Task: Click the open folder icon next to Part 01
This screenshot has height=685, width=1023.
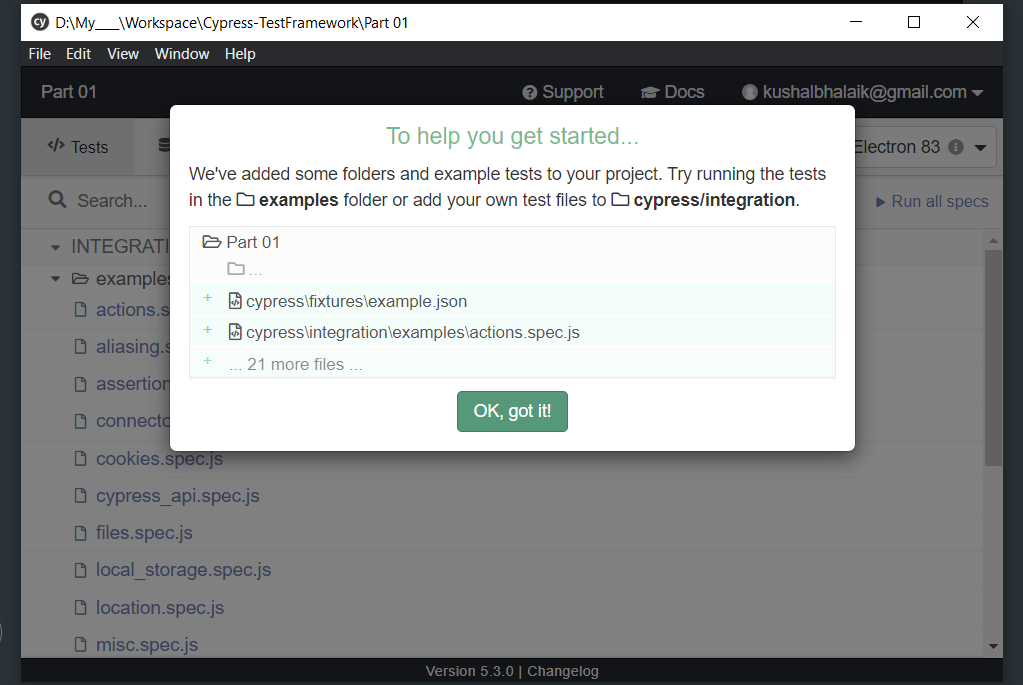Action: coord(211,242)
